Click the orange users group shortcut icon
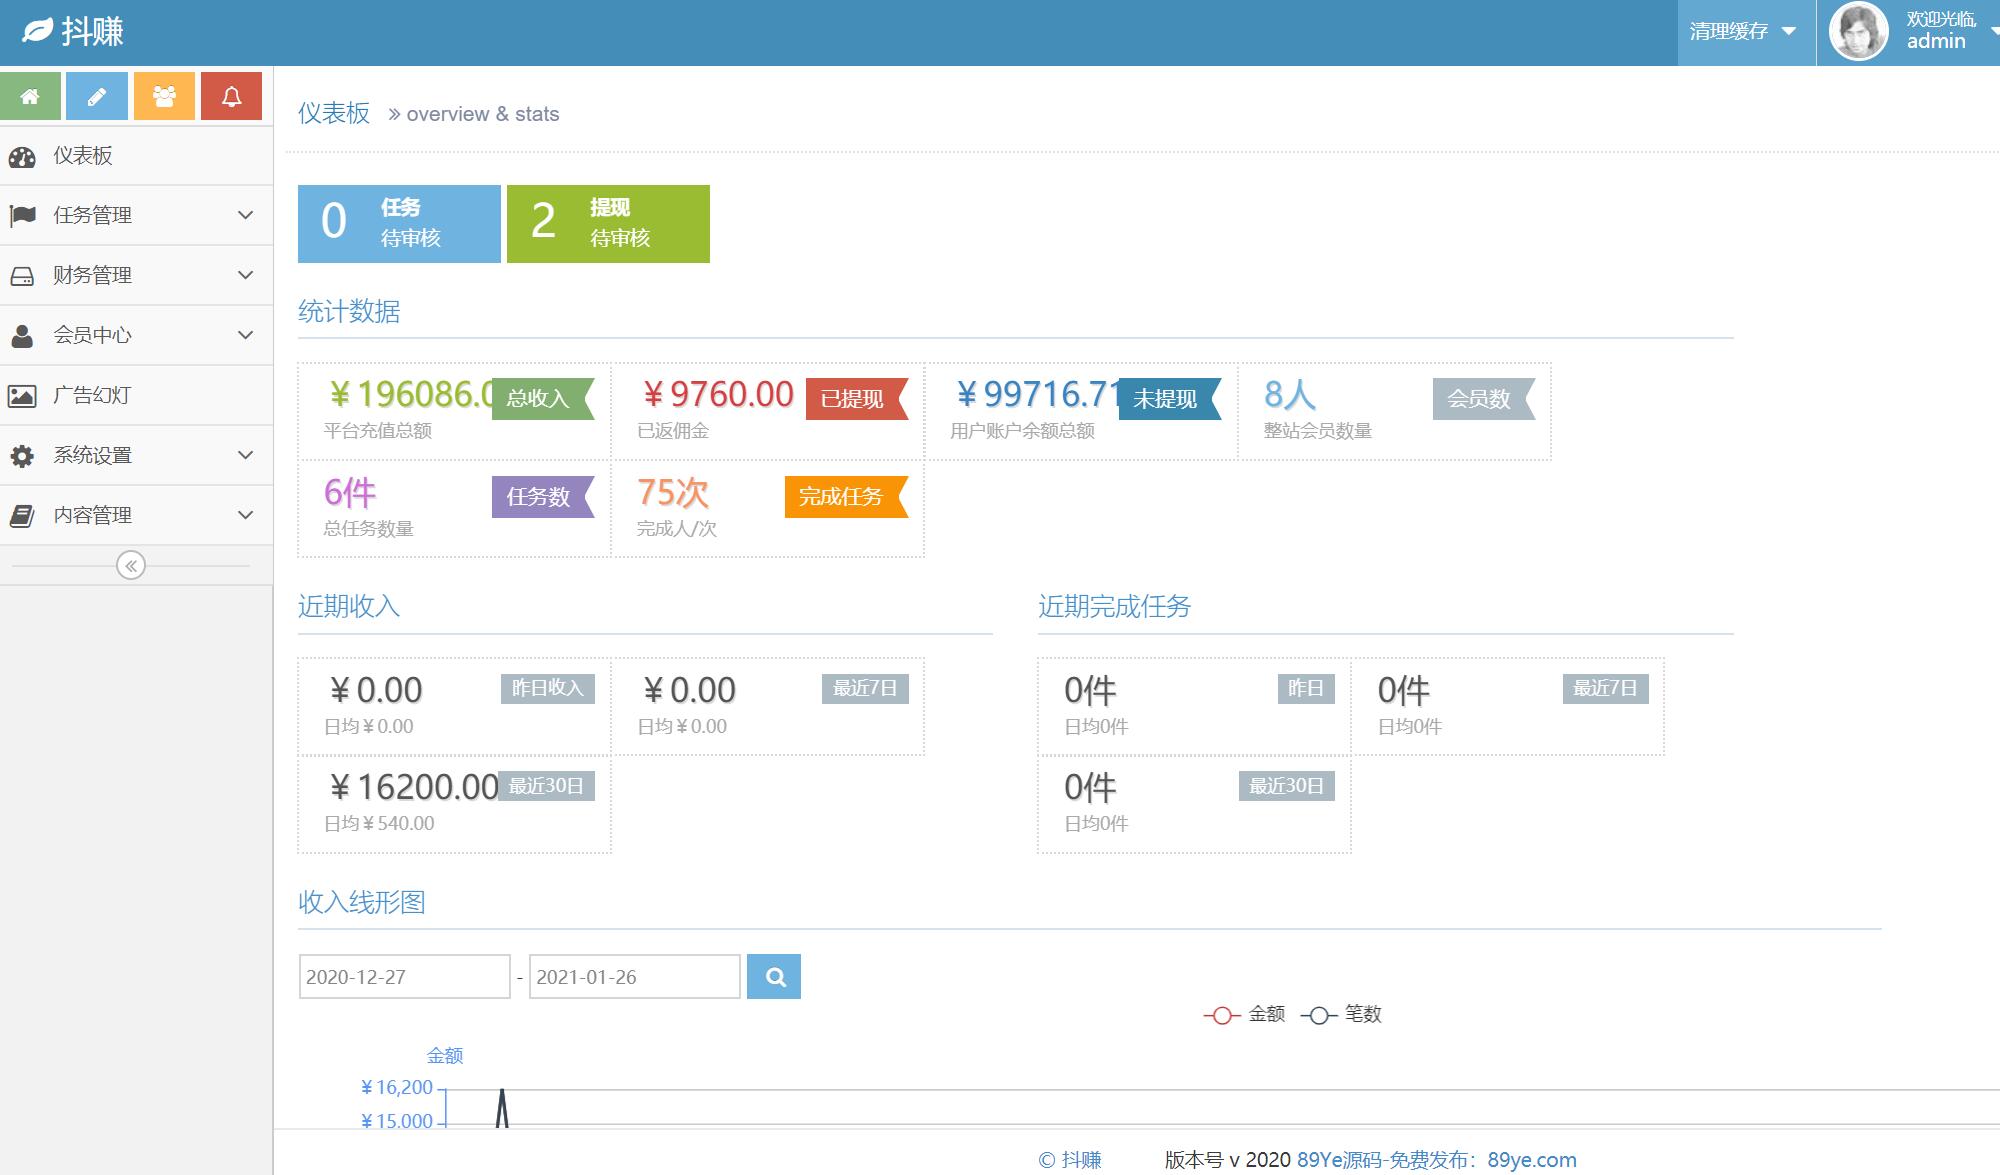The width and height of the screenshot is (2000, 1175). click(x=164, y=96)
